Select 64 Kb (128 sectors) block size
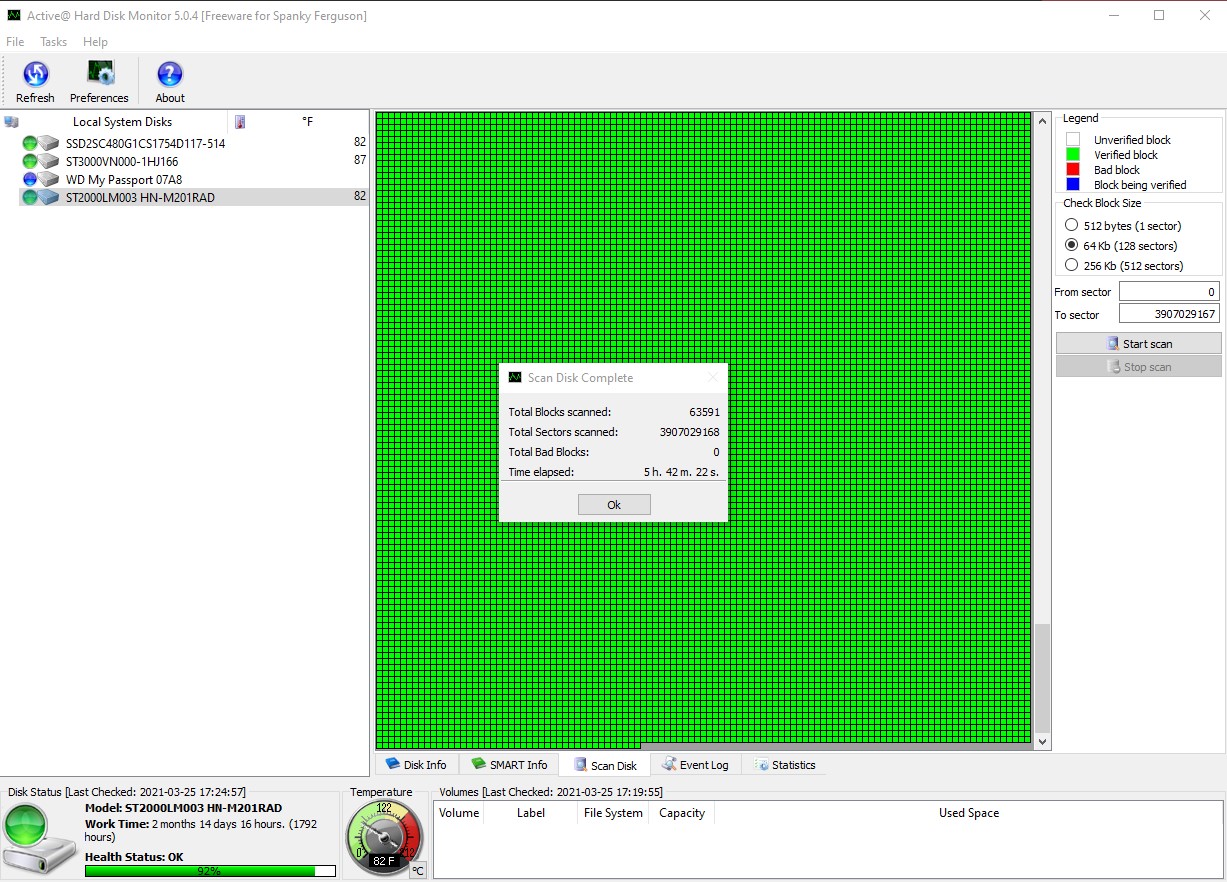 click(x=1072, y=246)
